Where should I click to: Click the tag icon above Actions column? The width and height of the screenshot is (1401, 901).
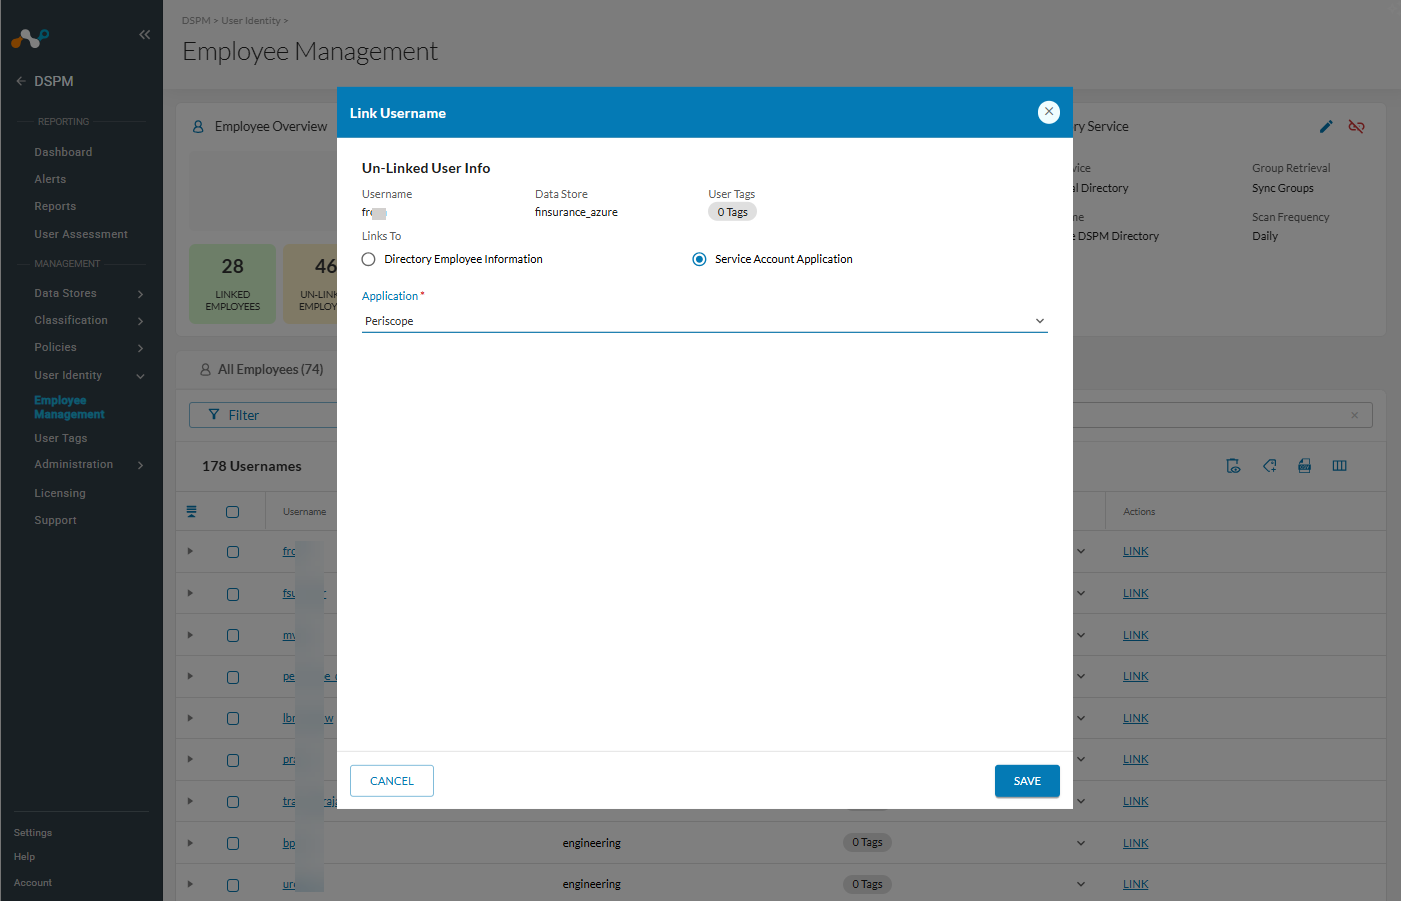(1269, 466)
